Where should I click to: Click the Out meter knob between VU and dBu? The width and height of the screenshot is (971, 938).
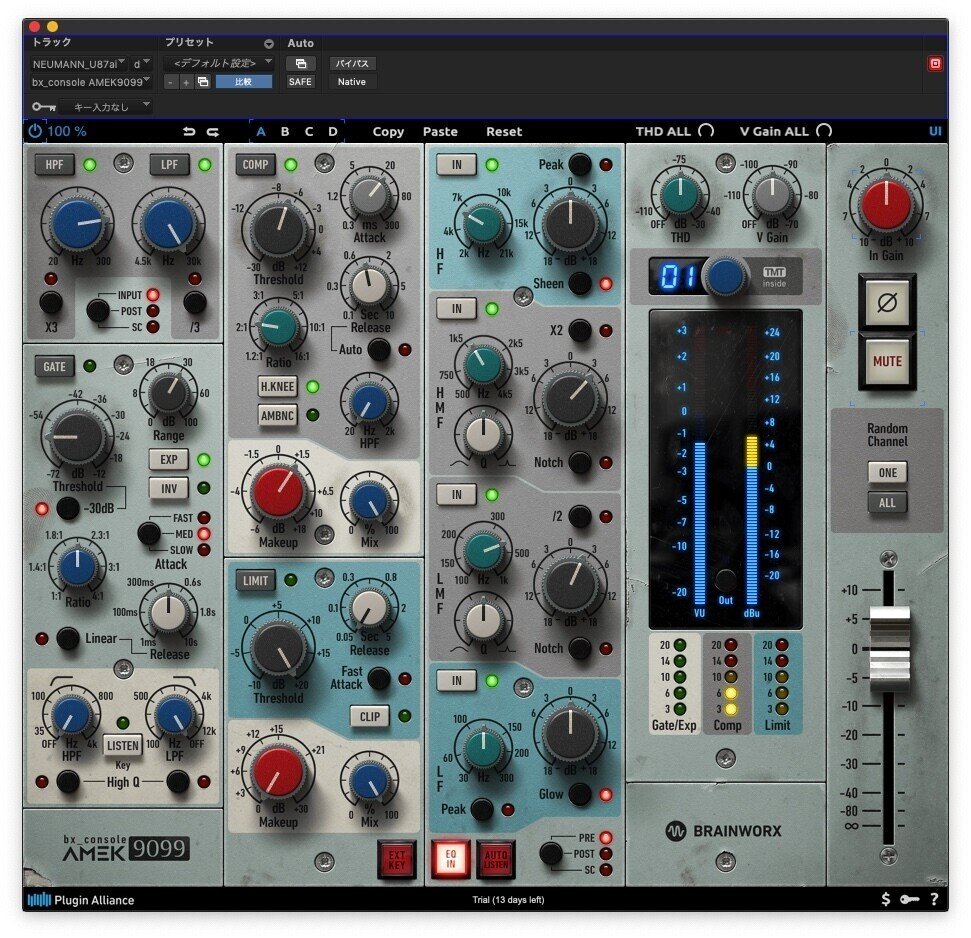point(725,581)
